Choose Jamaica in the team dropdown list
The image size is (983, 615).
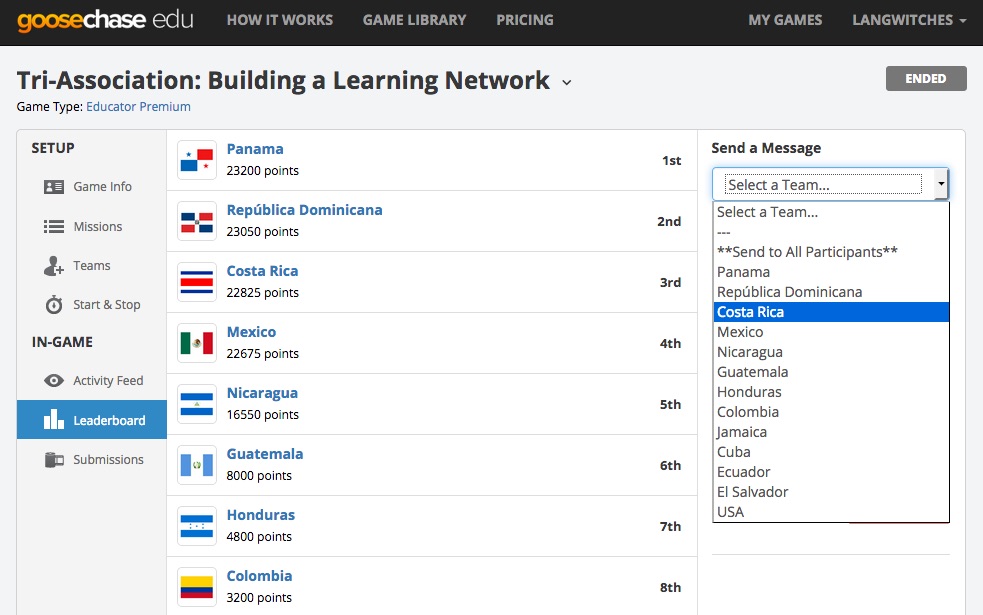coord(831,432)
